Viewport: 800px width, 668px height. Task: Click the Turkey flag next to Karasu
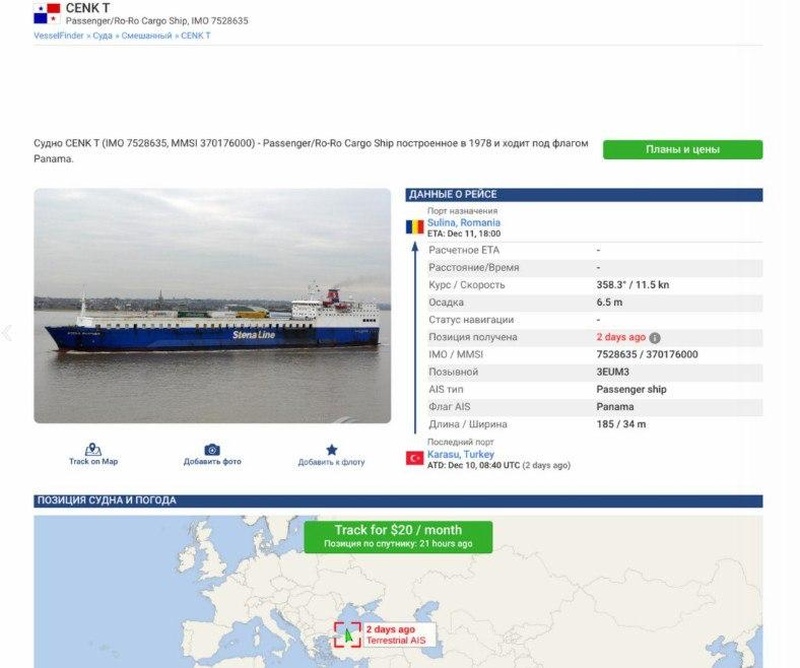click(415, 458)
